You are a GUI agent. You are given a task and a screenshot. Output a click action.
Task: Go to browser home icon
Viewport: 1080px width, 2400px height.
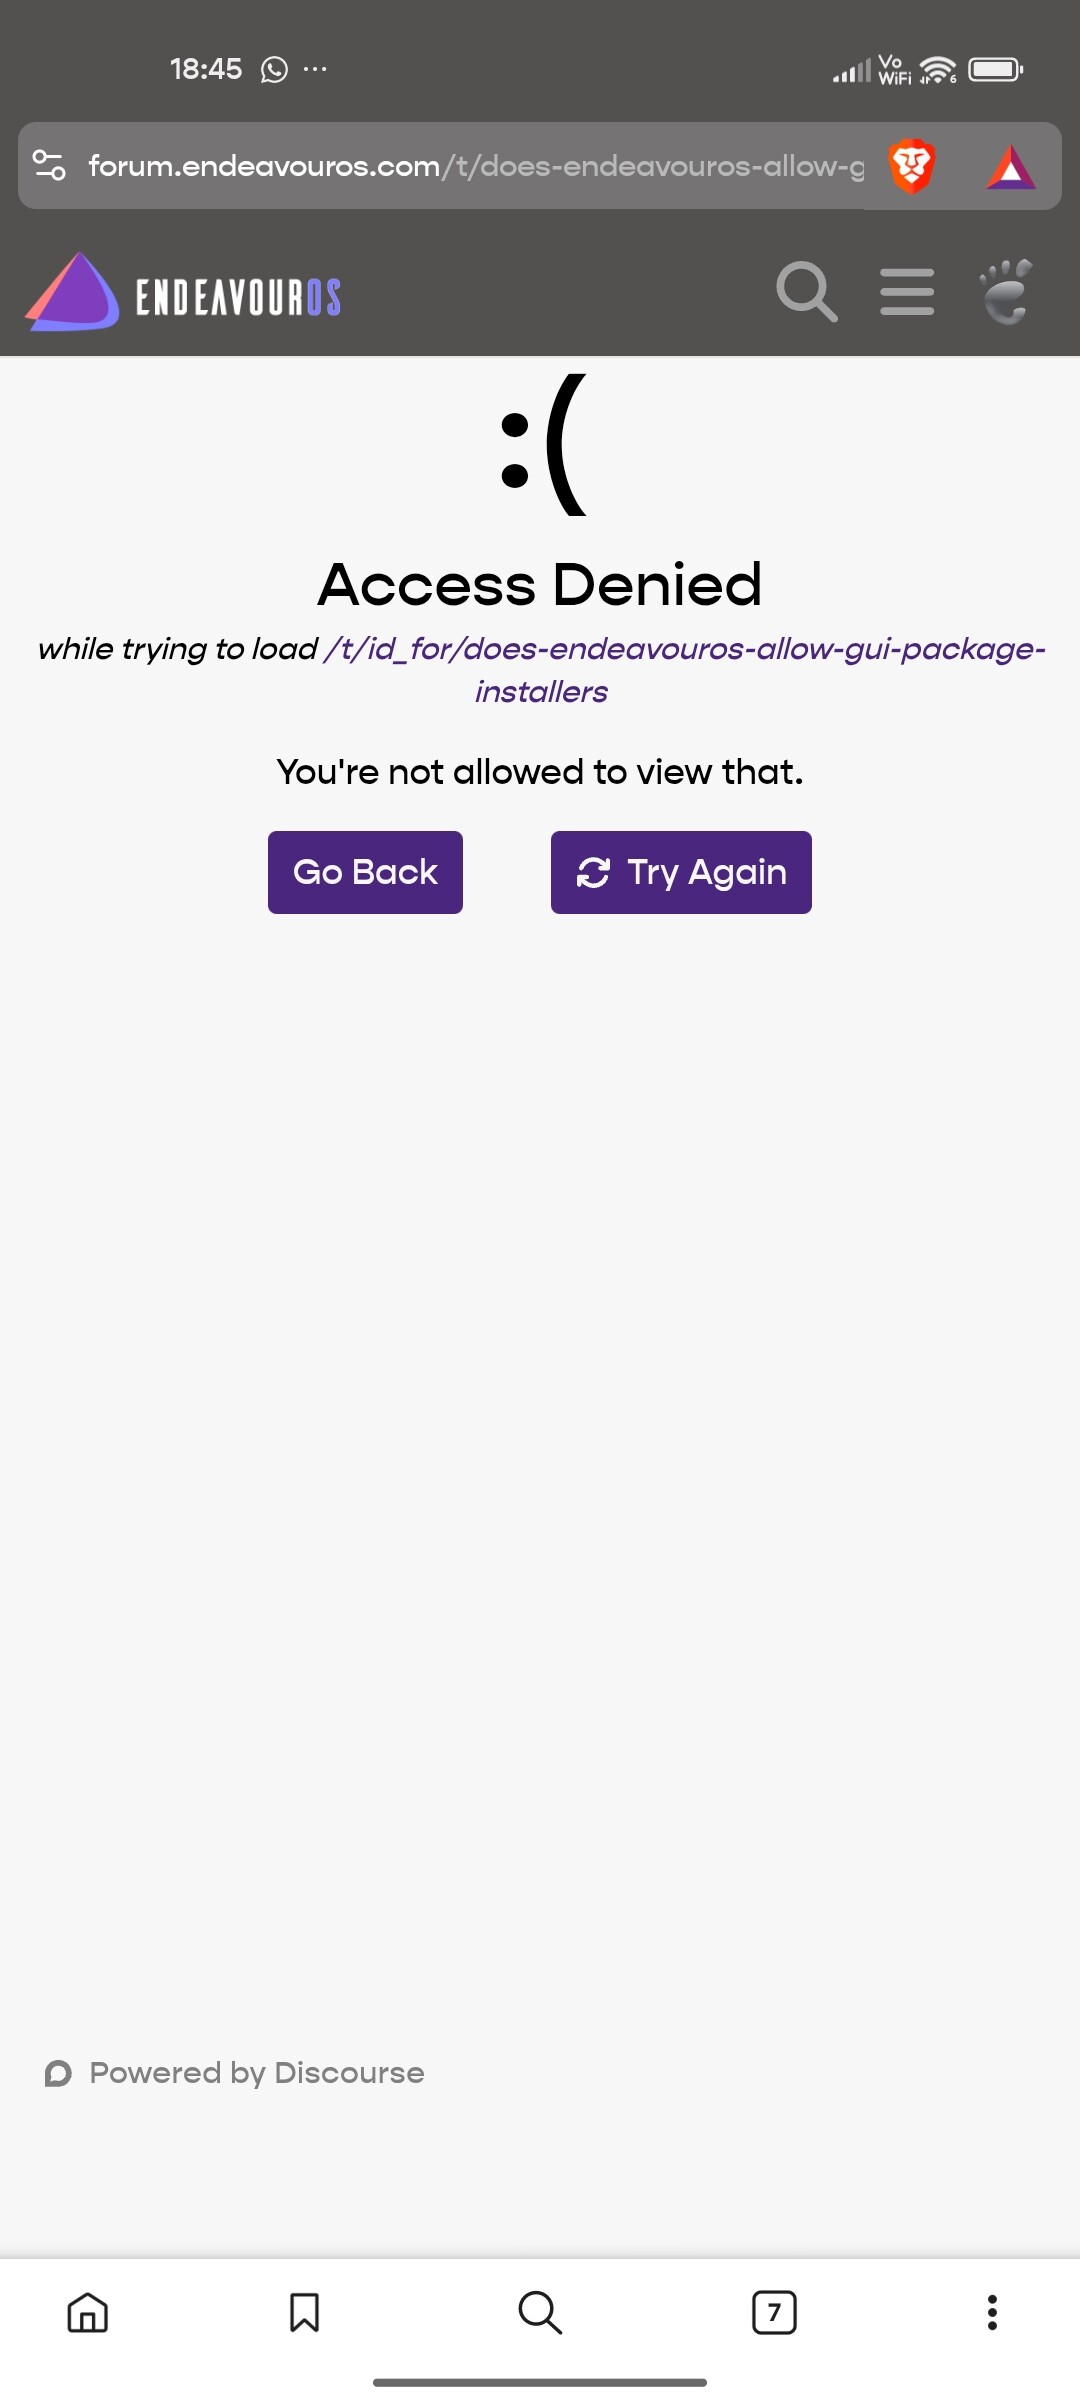pyautogui.click(x=88, y=2312)
